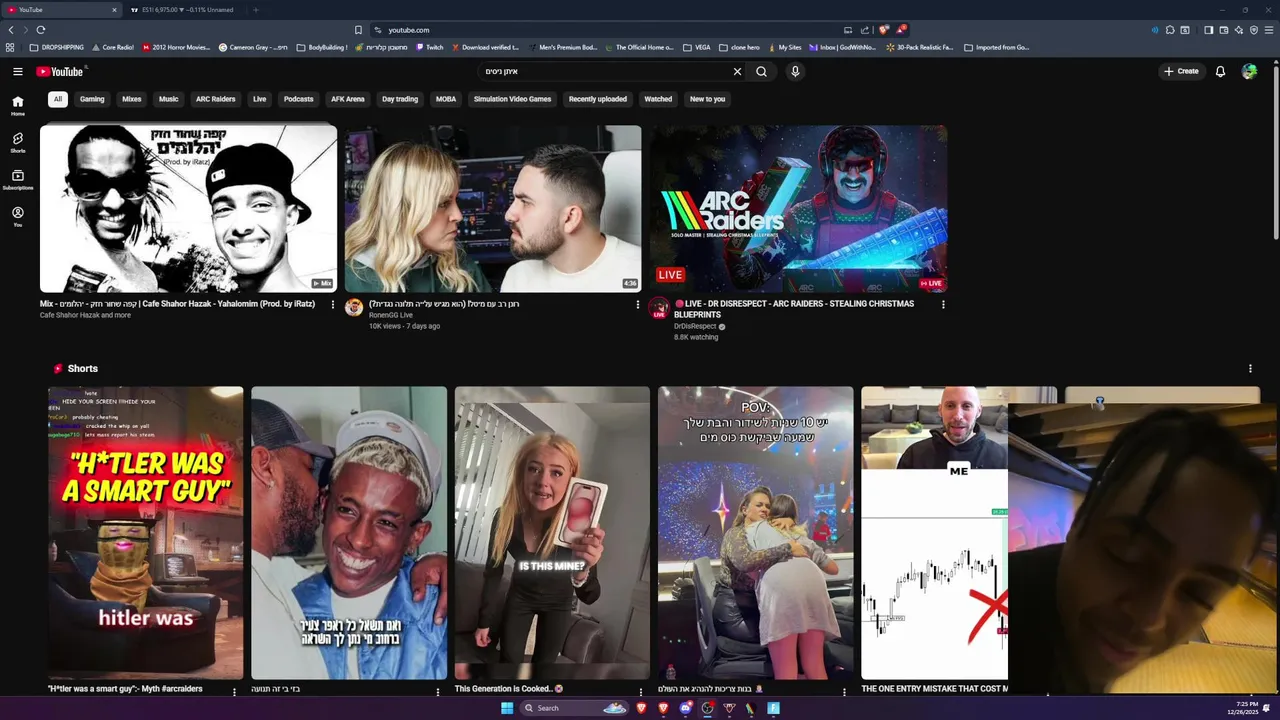The width and height of the screenshot is (1280, 720).
Task: Open options for H*tler was smart short
Action: [x=235, y=691]
